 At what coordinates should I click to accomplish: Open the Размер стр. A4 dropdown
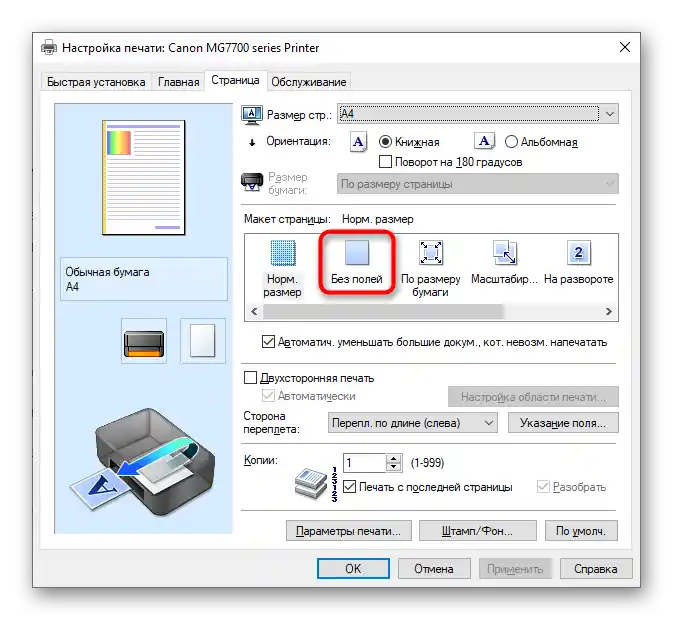click(x=478, y=114)
